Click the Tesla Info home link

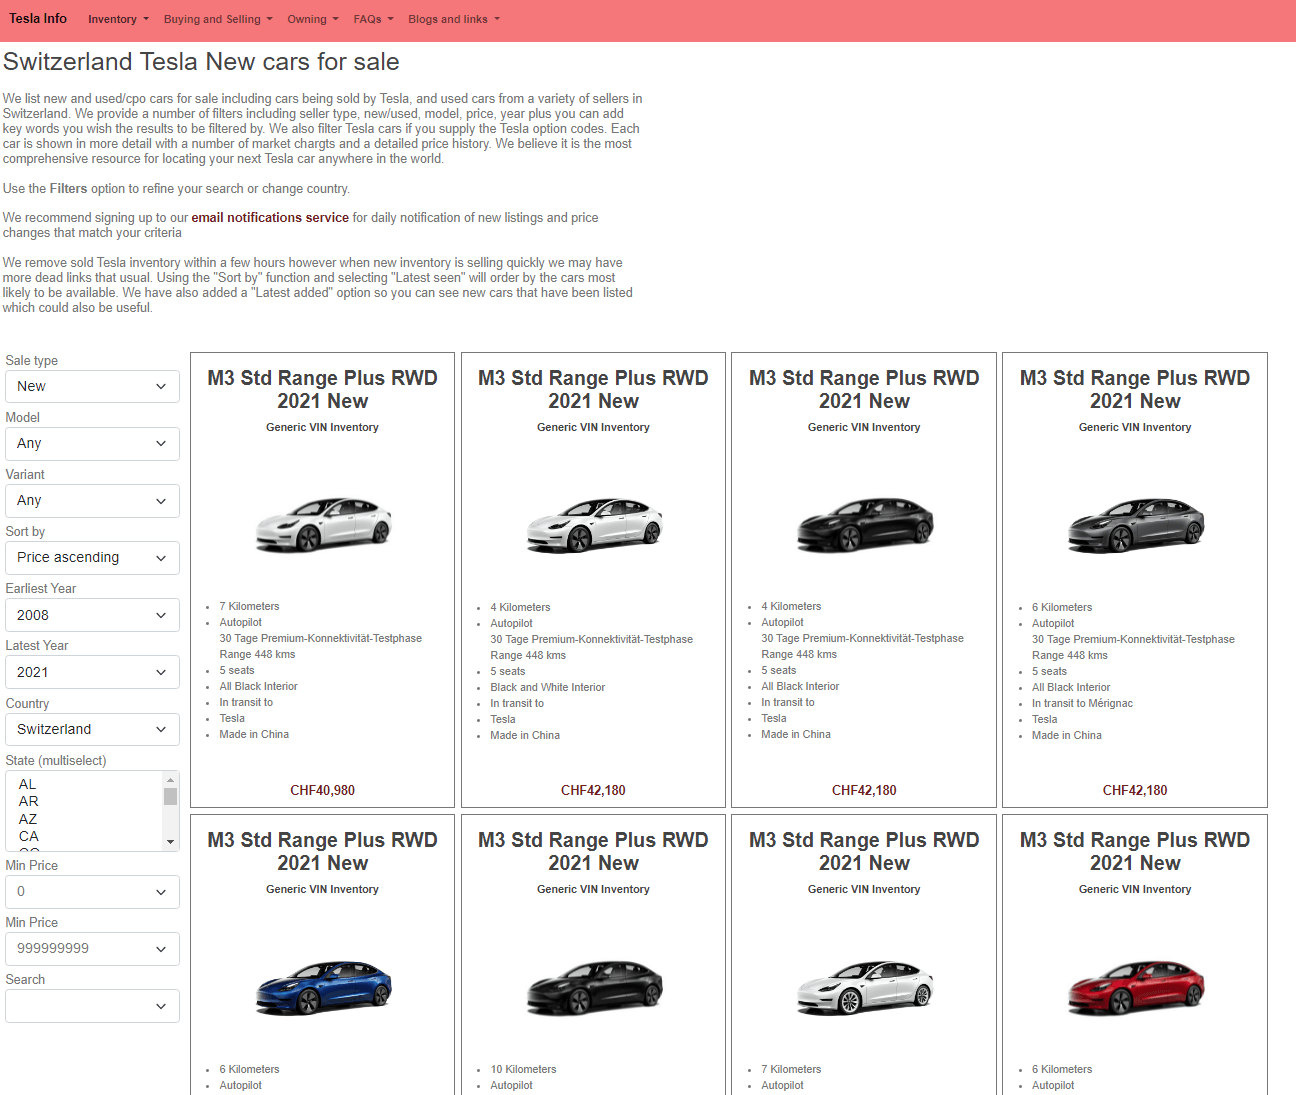[x=37, y=18]
